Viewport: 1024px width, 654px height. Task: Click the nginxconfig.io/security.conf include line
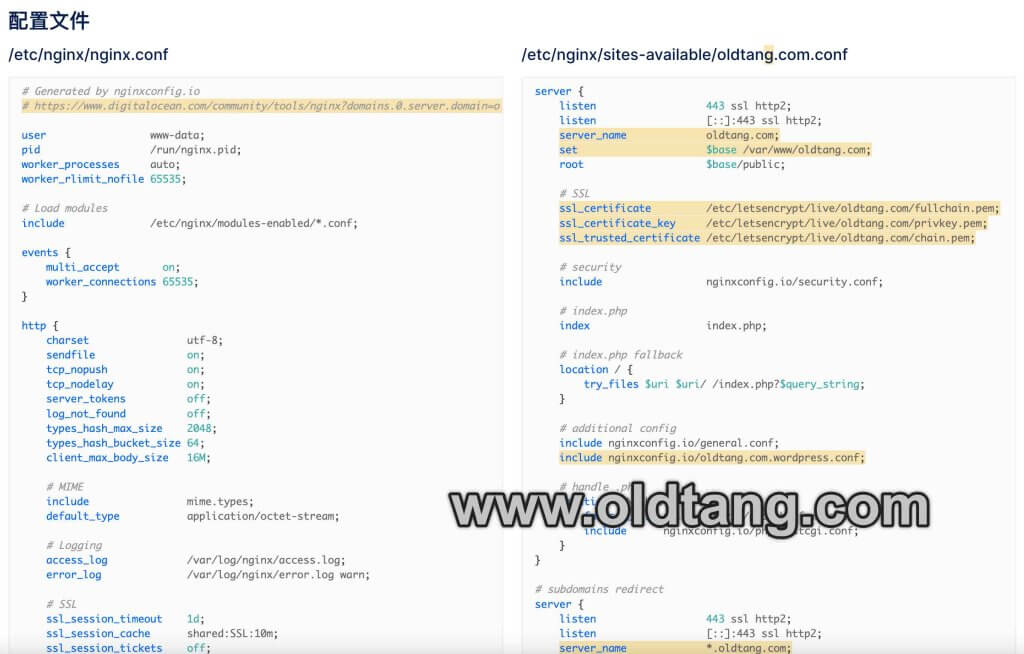[720, 282]
